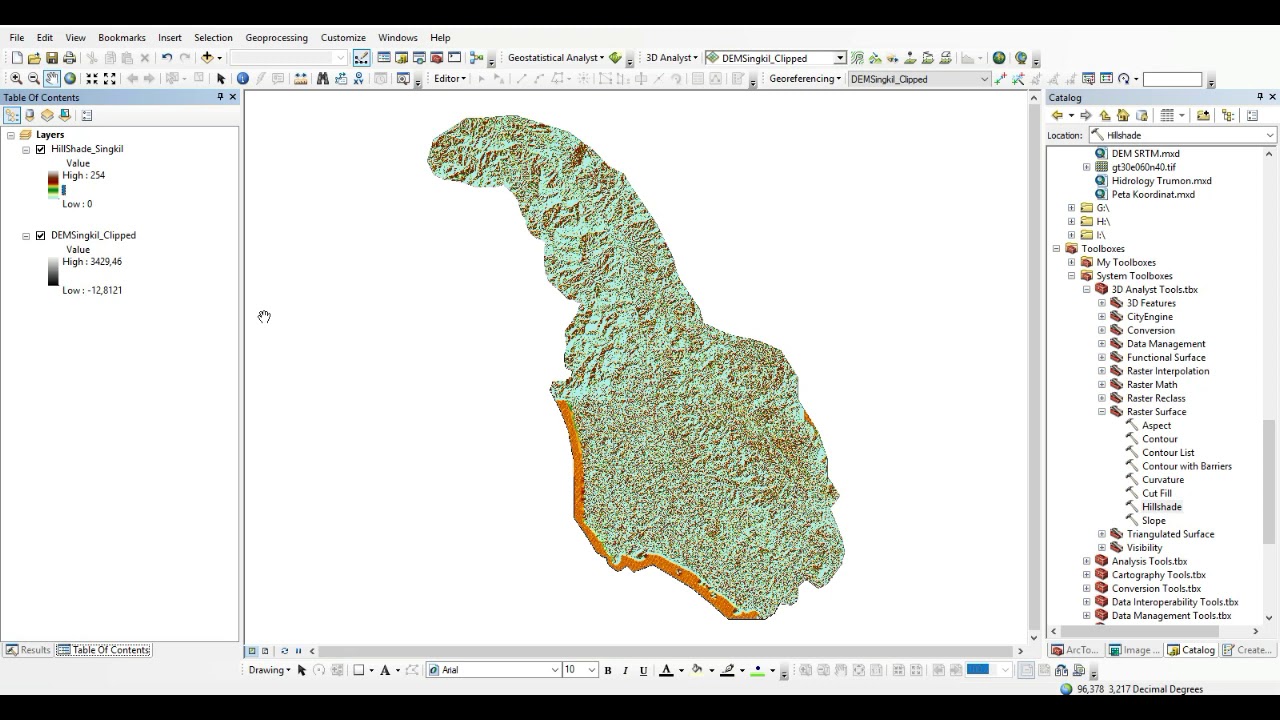Click the Open document folder icon
1280x720 pixels.
pyautogui.click(x=34, y=58)
